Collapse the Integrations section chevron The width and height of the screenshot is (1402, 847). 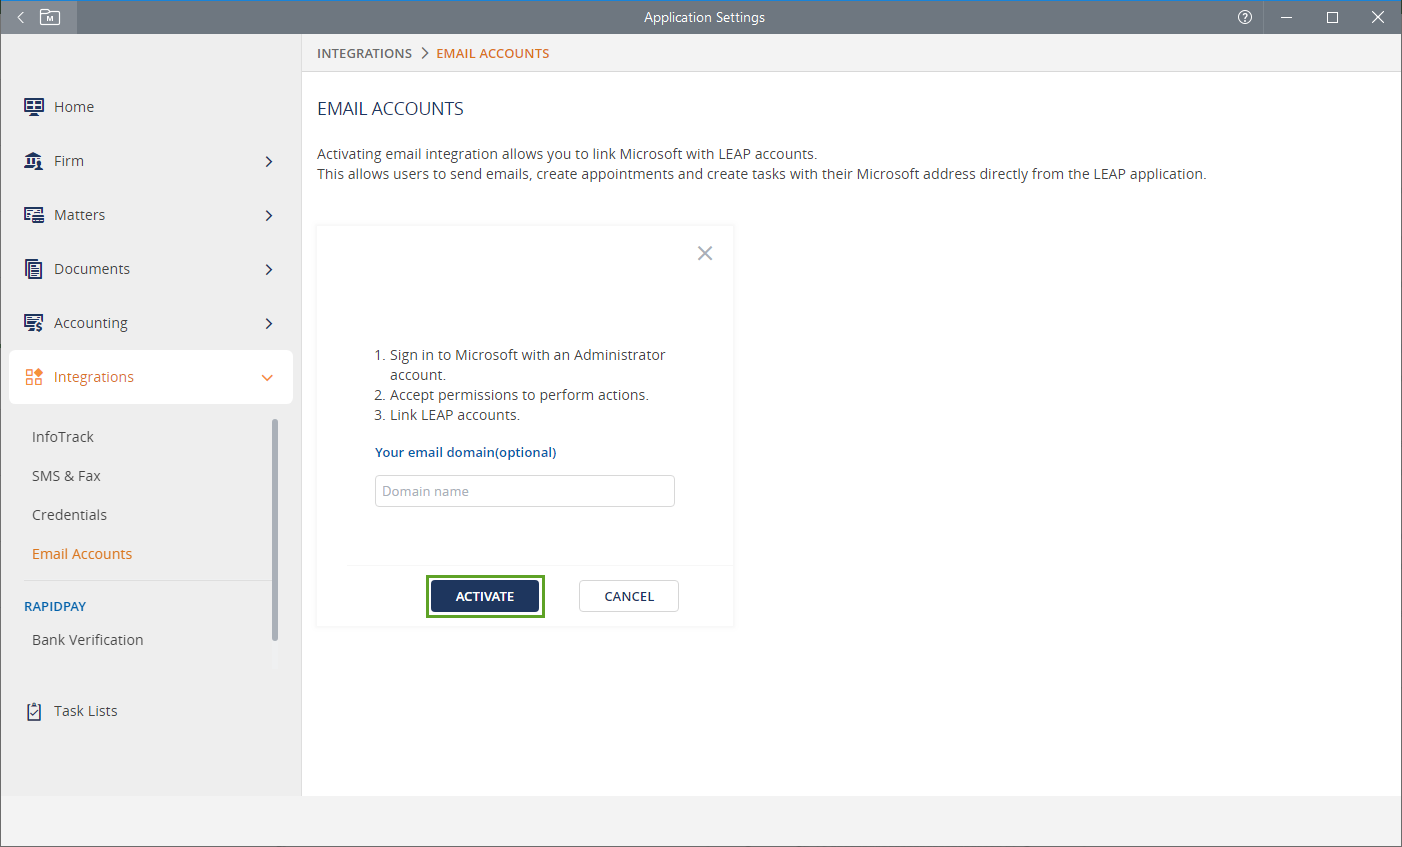(267, 377)
